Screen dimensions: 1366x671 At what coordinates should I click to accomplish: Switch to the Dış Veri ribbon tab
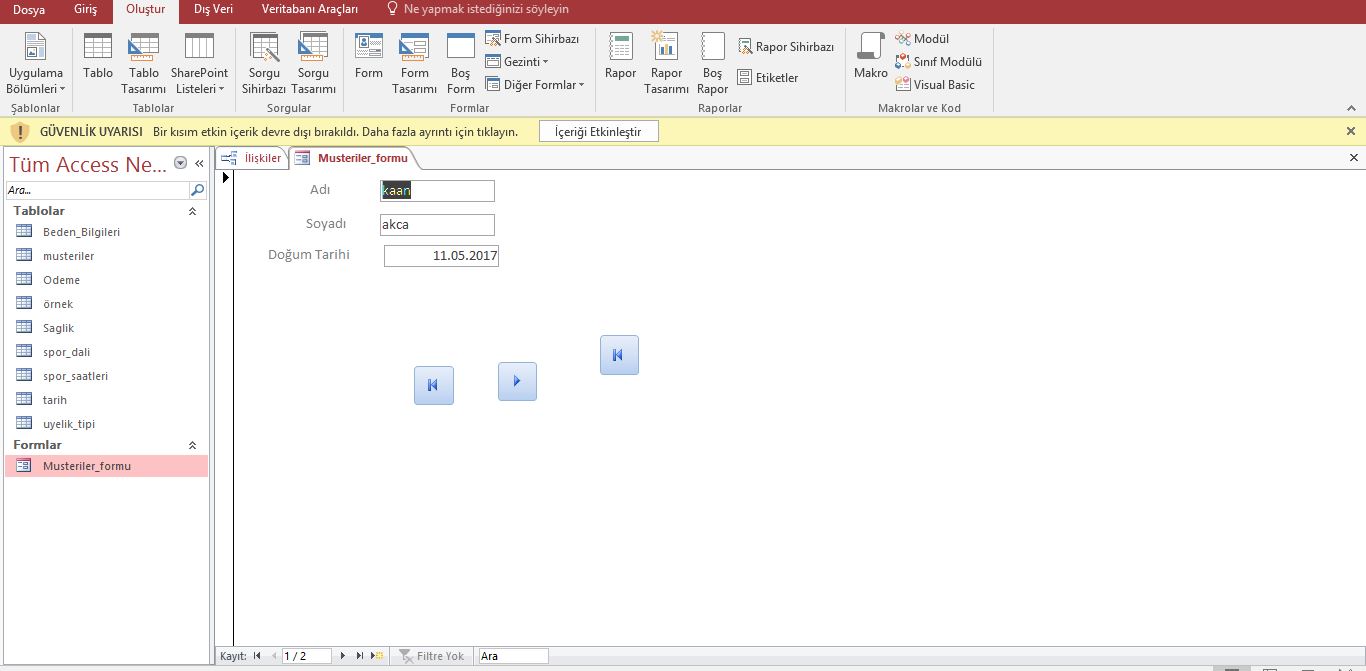pos(213,9)
